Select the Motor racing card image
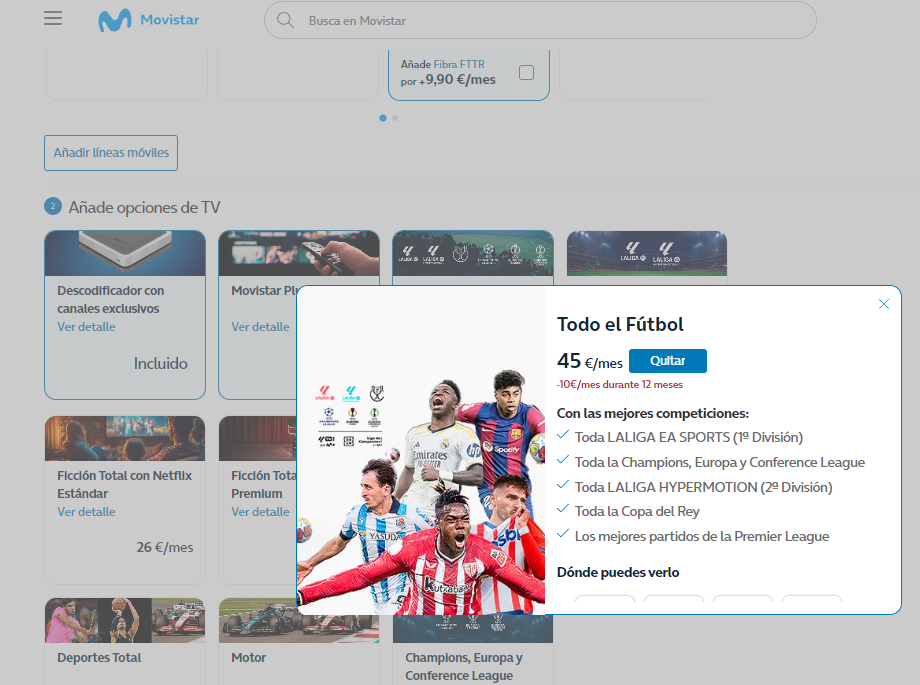The width and height of the screenshot is (920, 685). [298, 620]
